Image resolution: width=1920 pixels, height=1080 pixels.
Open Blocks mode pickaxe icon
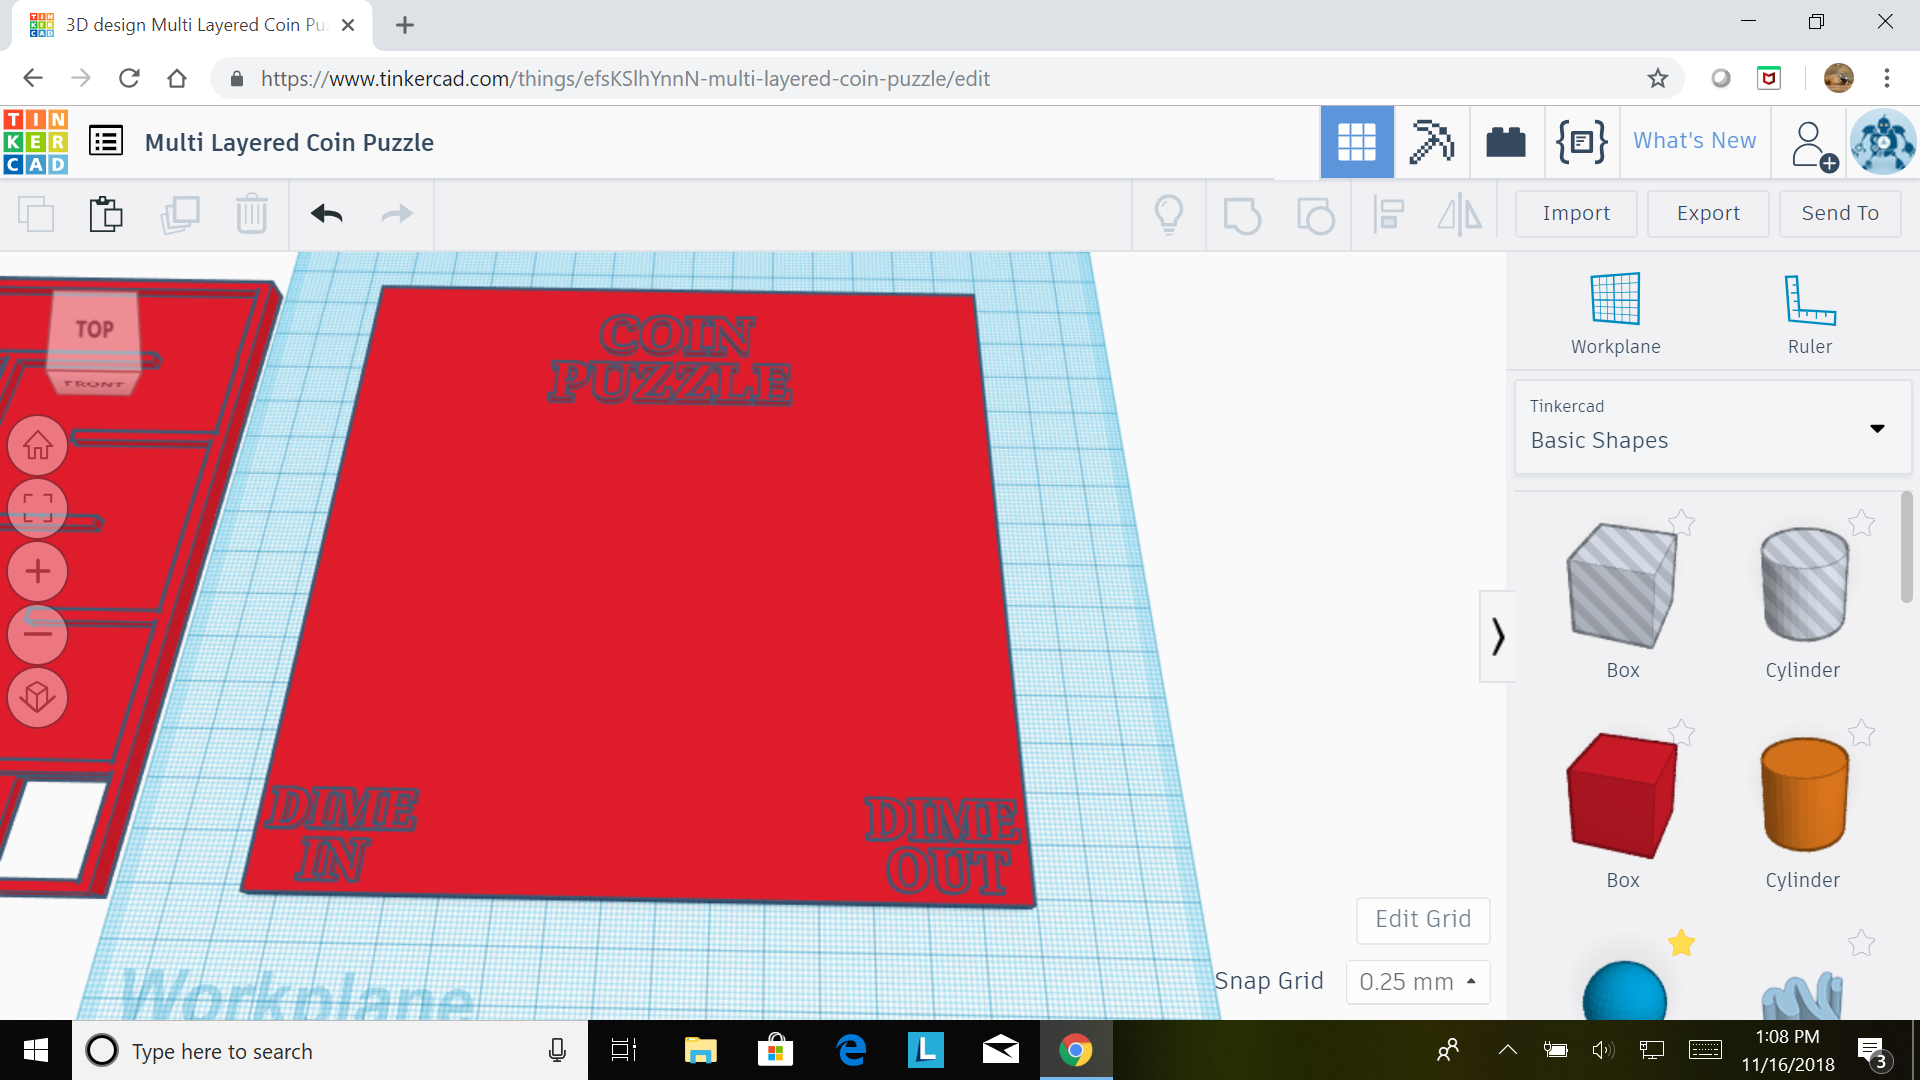click(1431, 142)
